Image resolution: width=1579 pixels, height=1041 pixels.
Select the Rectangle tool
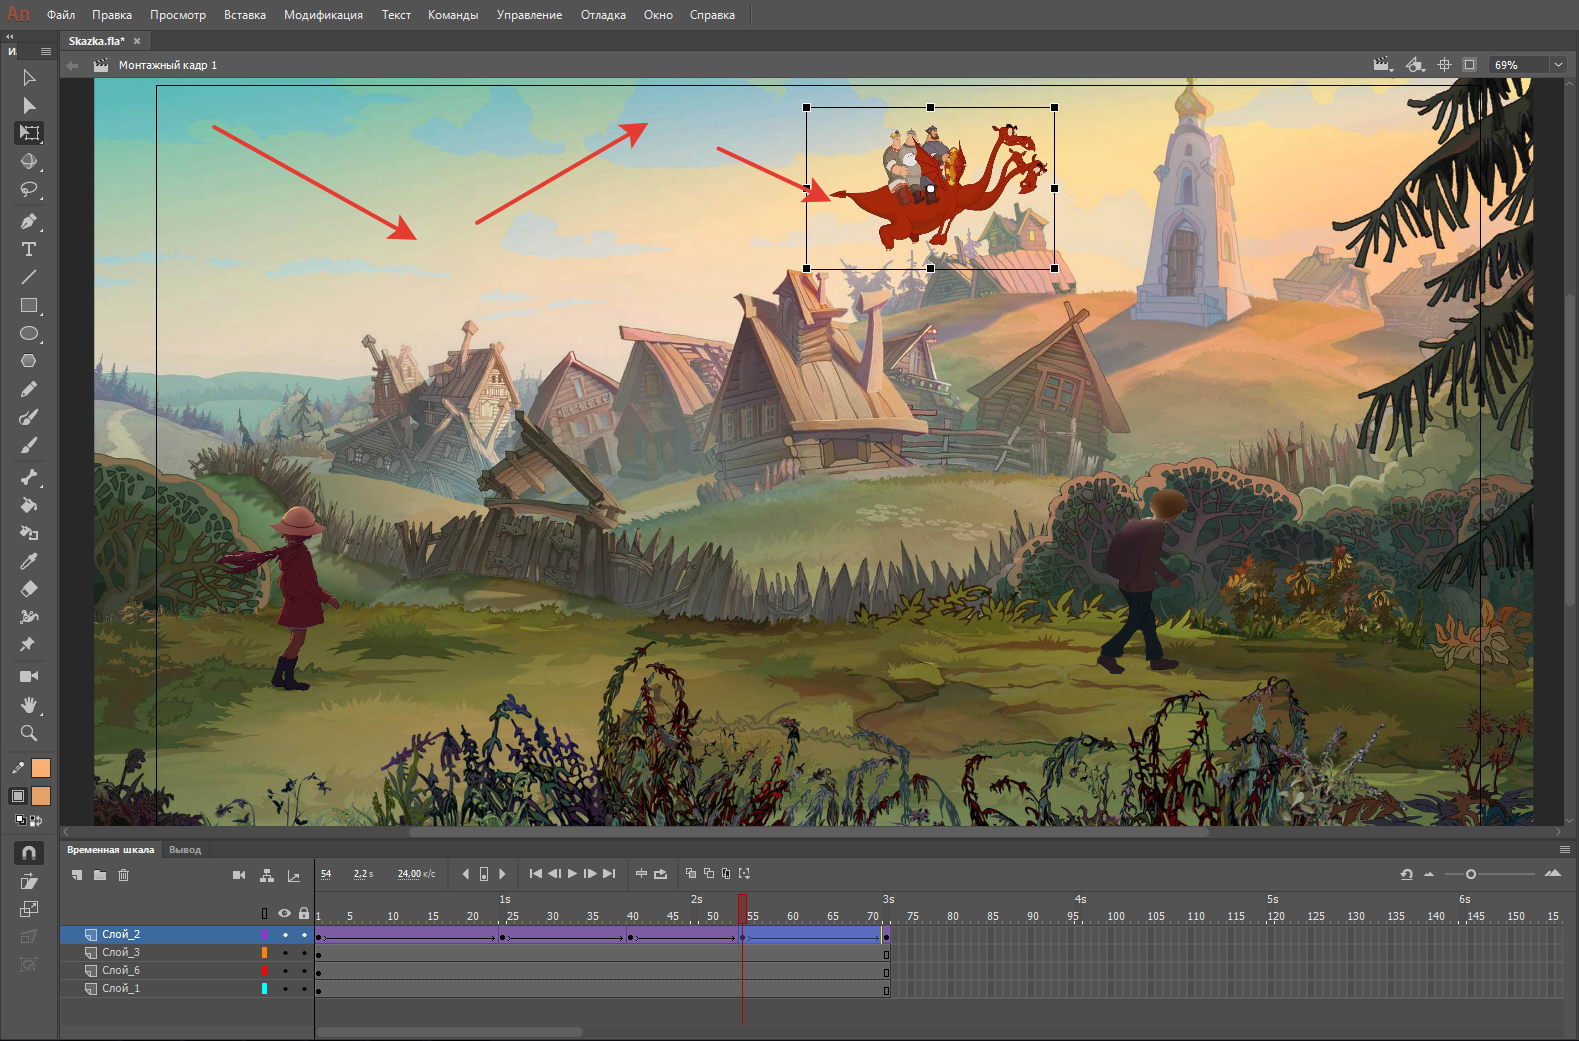click(29, 305)
